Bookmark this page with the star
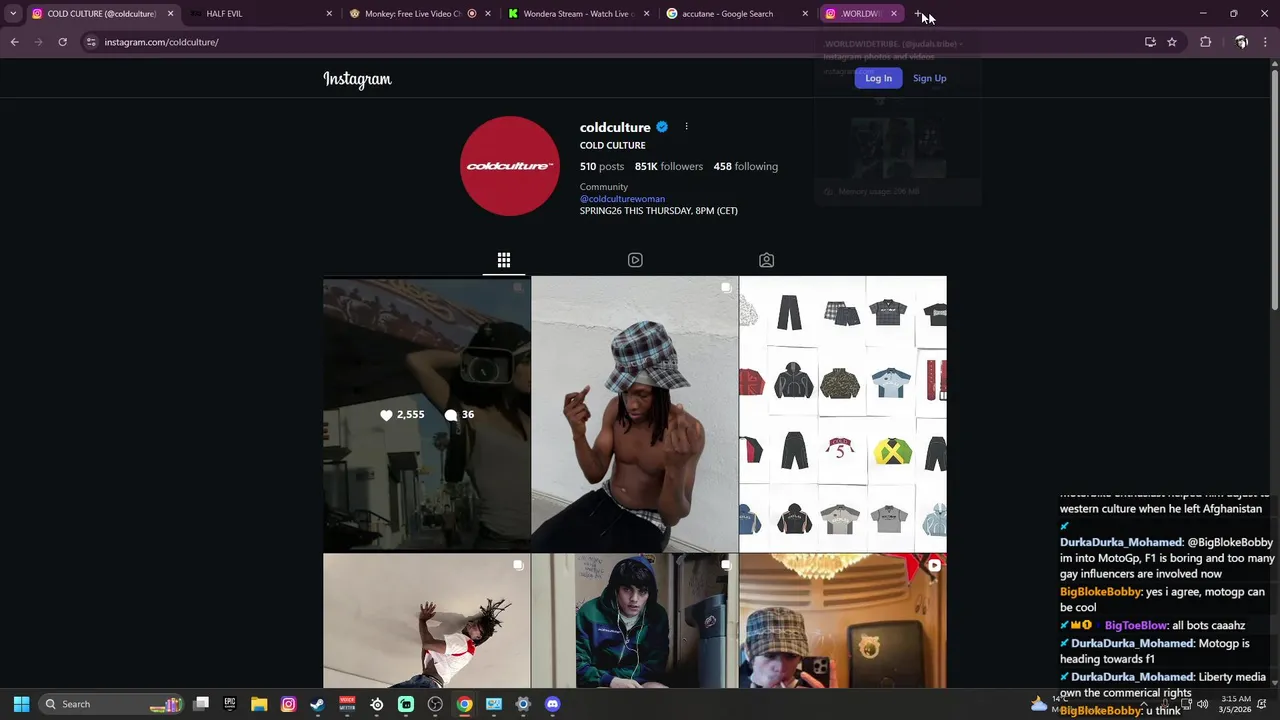 1172,42
